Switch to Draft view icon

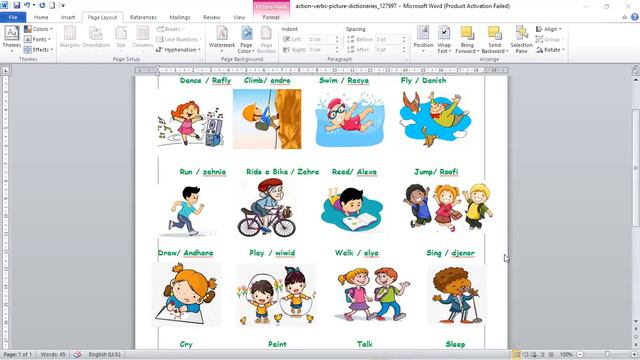pyautogui.click(x=551, y=354)
